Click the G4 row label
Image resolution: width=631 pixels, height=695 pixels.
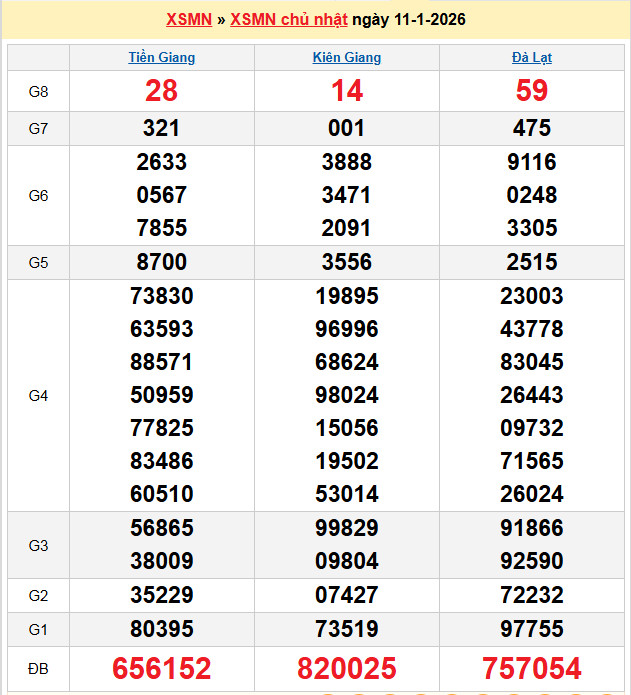38,396
